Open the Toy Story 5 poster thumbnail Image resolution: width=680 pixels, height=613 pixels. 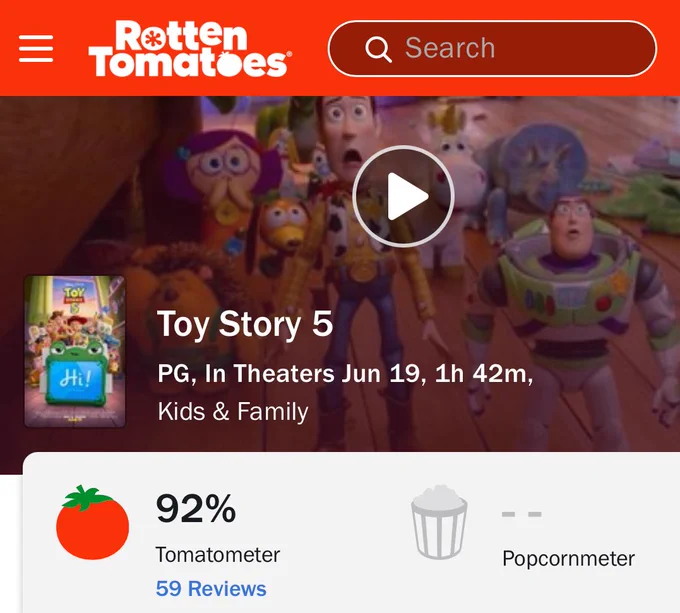coord(75,352)
